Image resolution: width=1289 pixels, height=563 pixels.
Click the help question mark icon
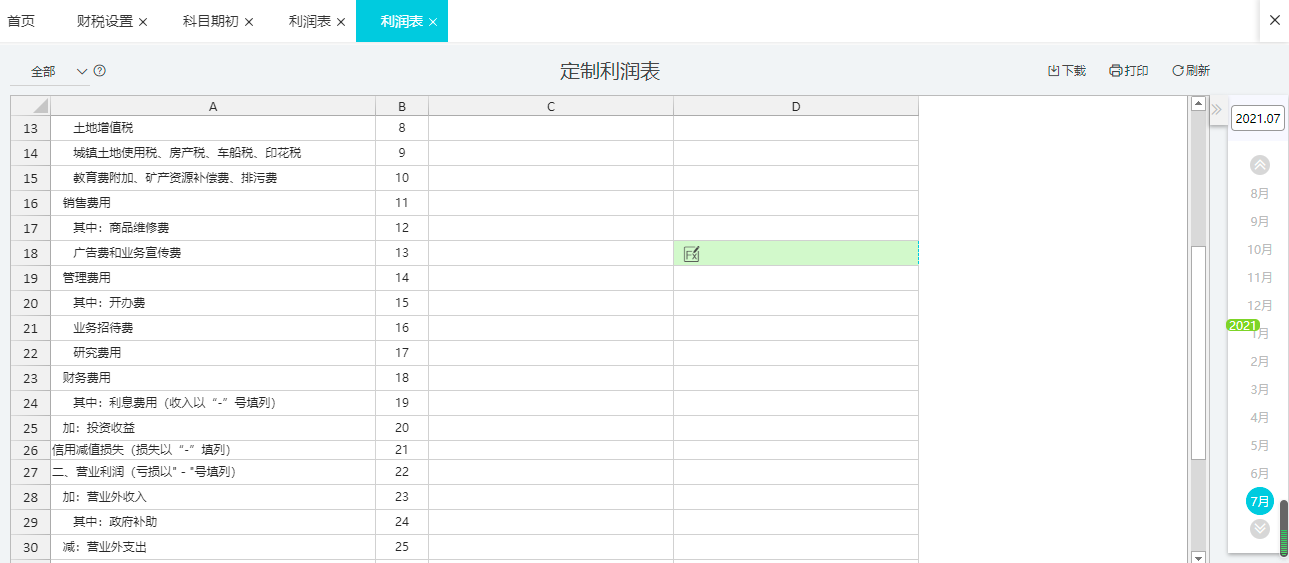coord(100,71)
